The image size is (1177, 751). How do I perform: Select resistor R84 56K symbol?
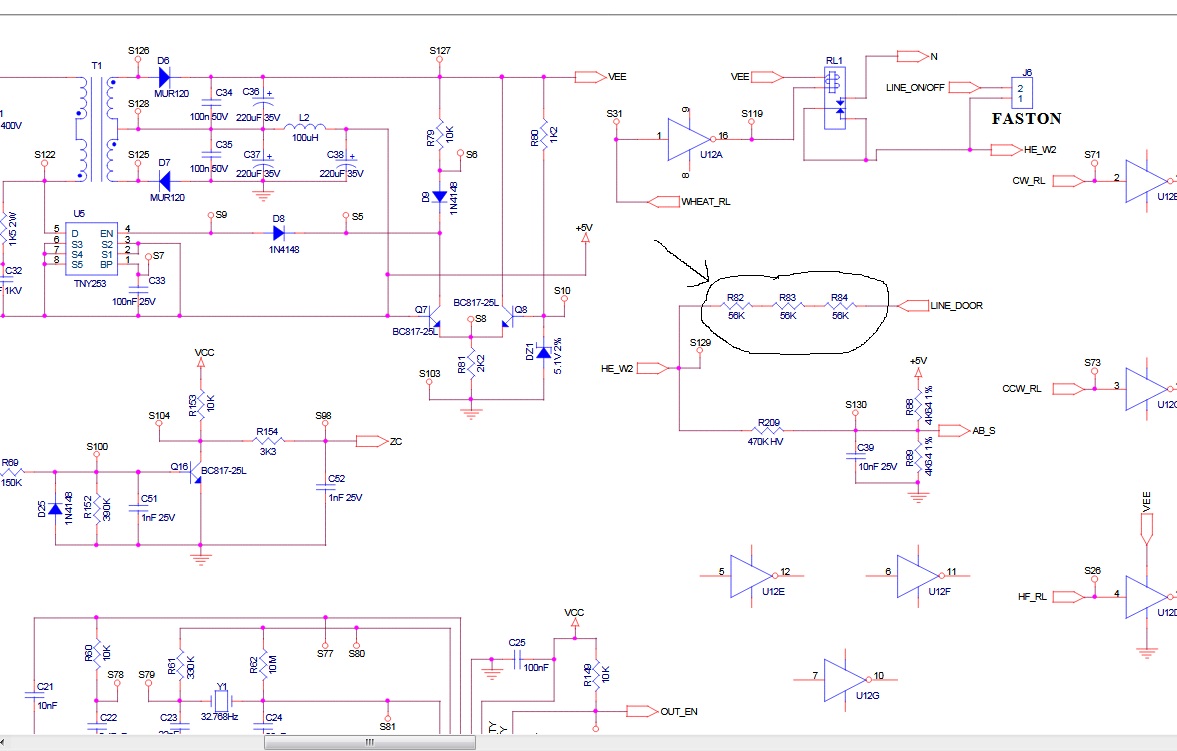[839, 306]
